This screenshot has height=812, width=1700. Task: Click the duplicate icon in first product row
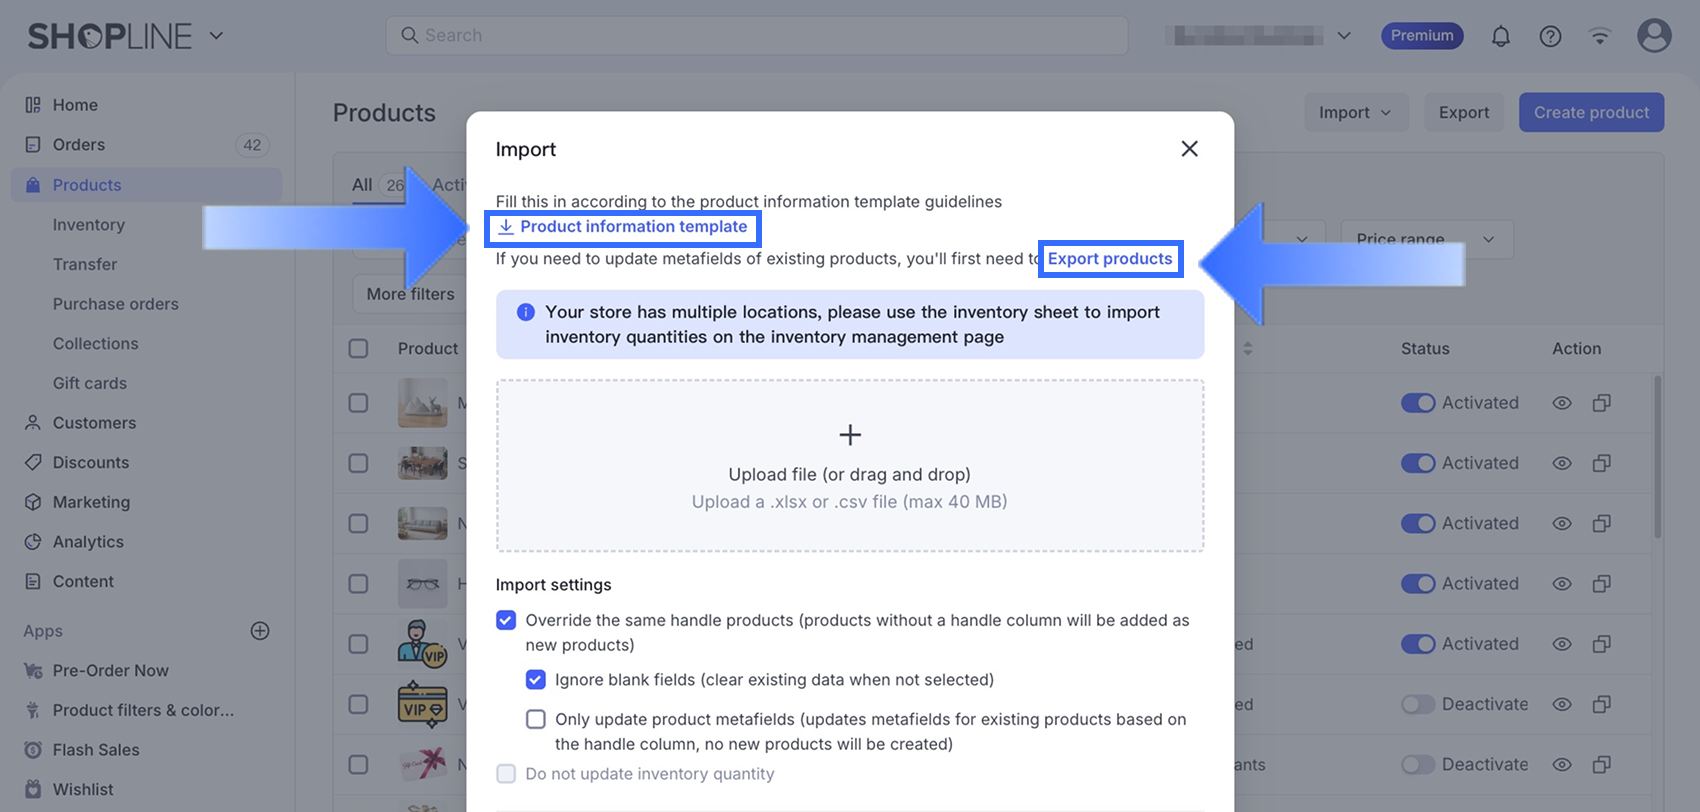click(x=1601, y=403)
